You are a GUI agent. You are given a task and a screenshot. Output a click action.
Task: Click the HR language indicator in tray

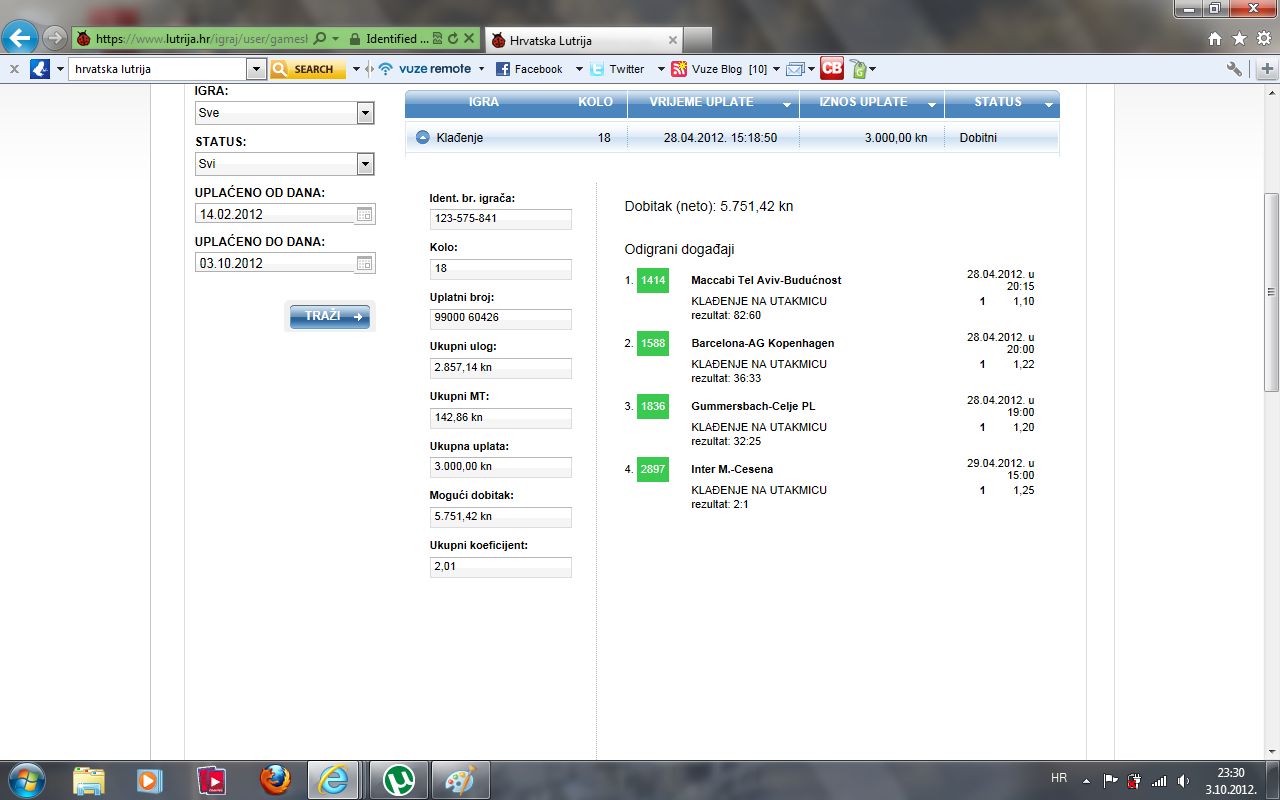click(1059, 777)
